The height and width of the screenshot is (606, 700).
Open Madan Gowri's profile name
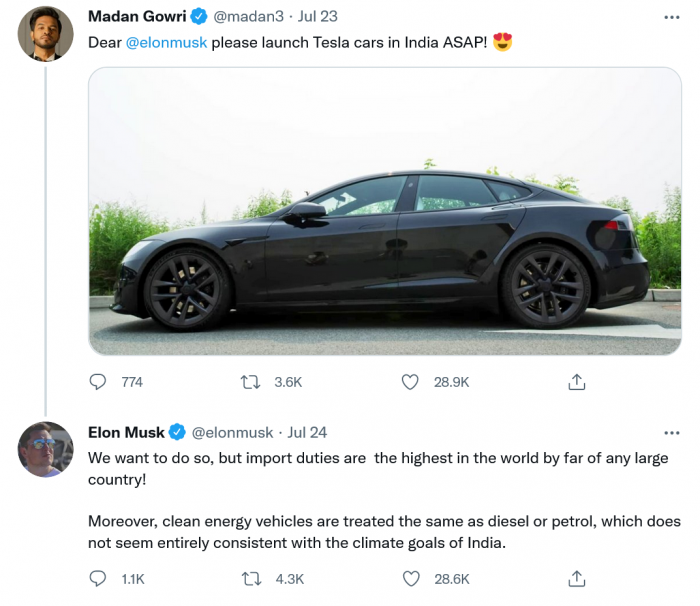point(139,17)
